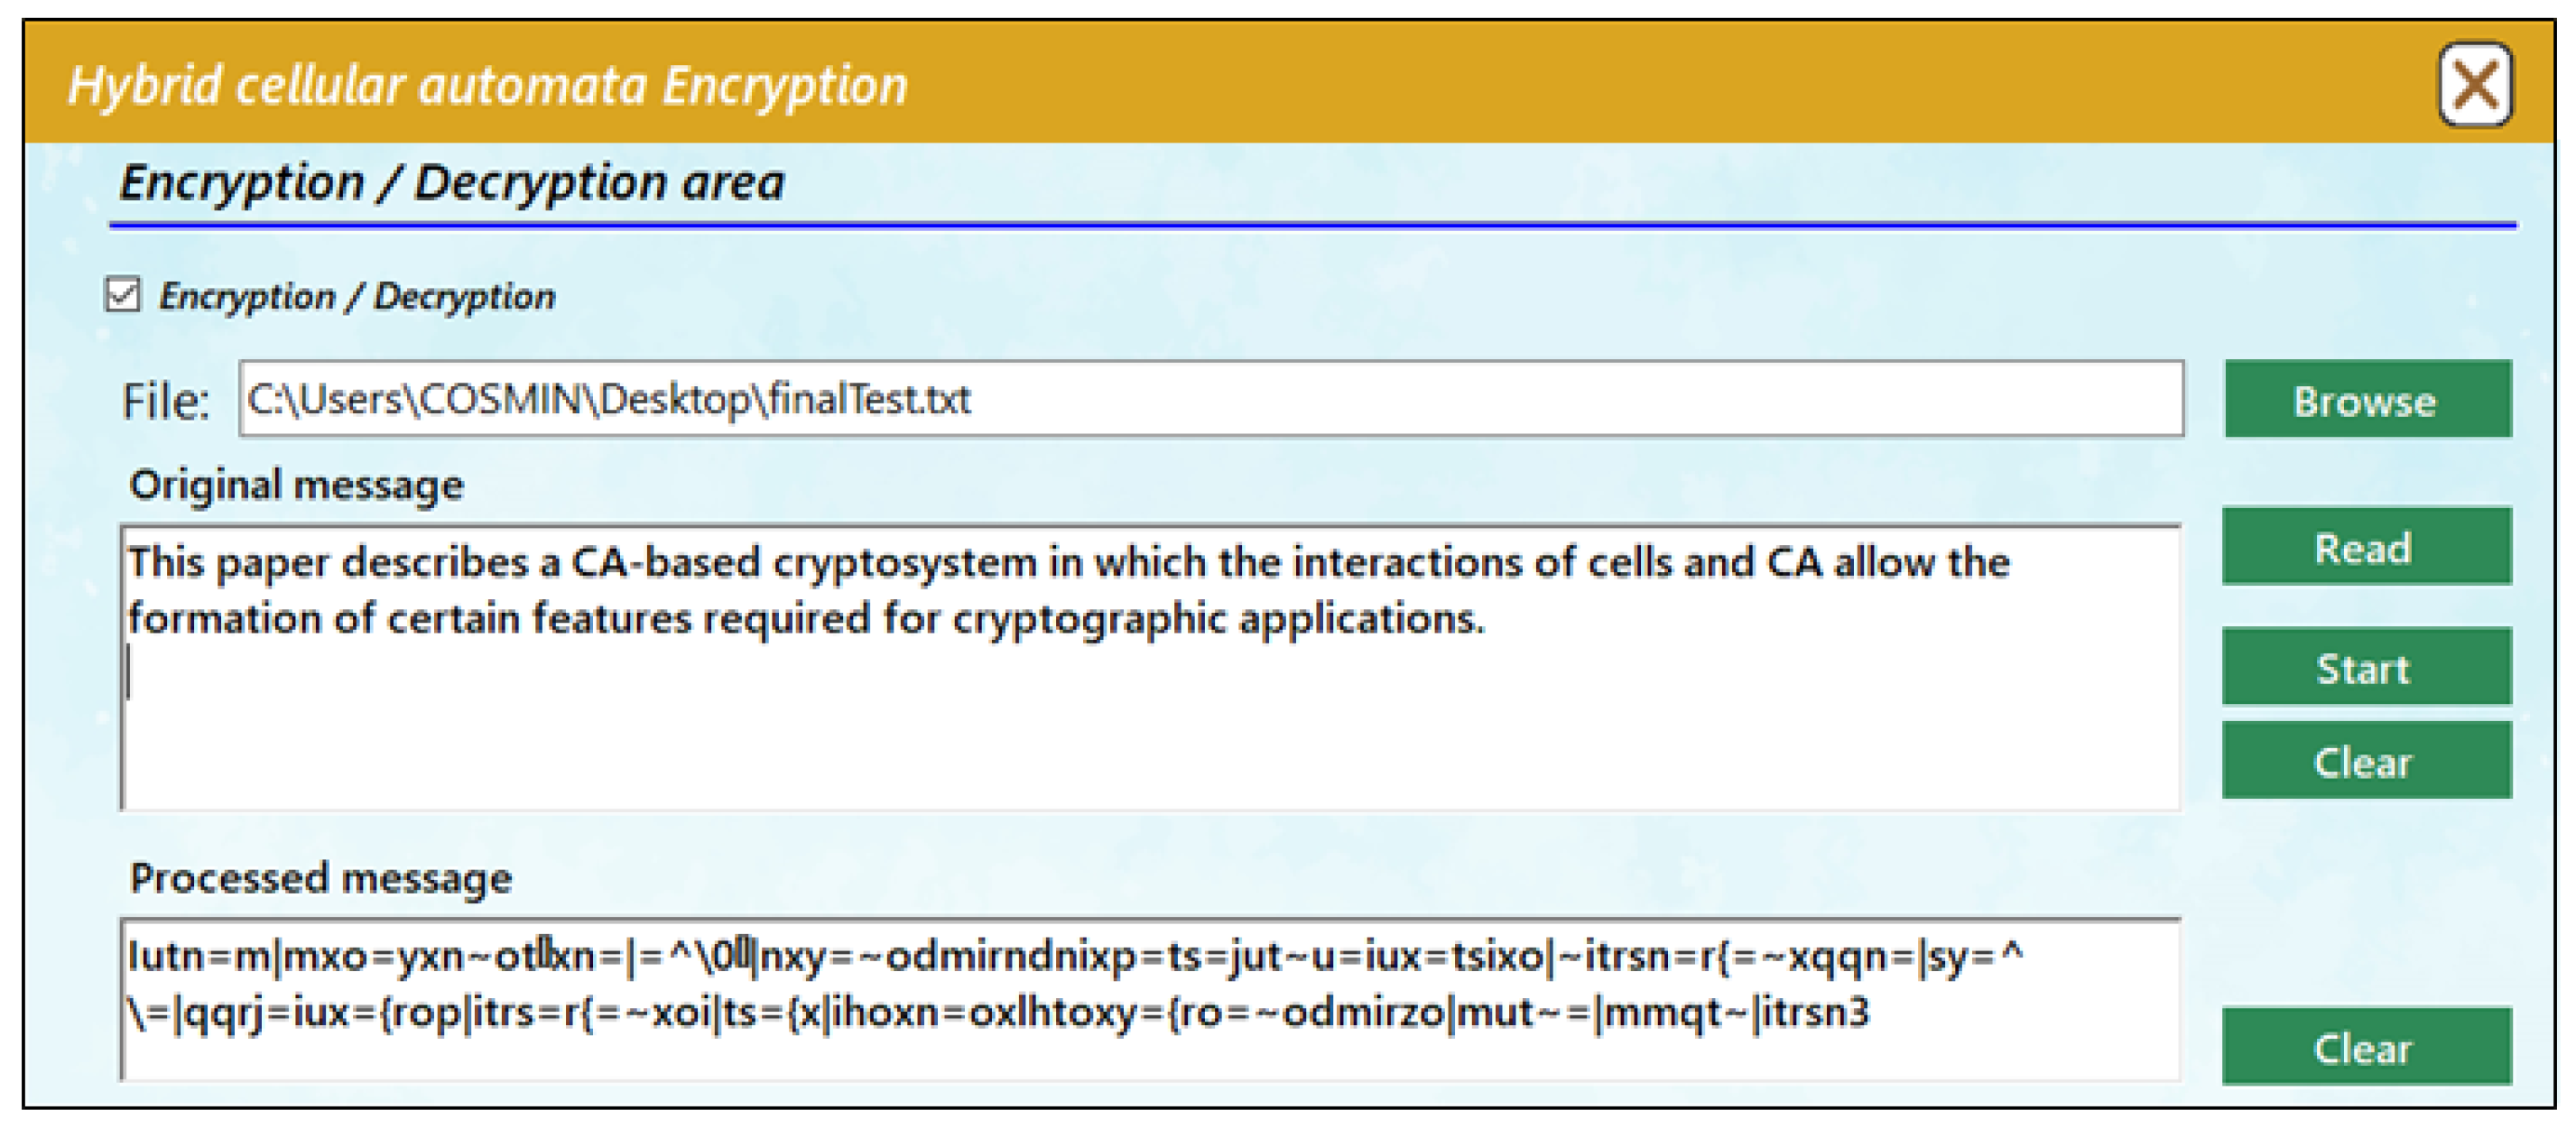
Task: Click the File: label
Action: coord(166,401)
